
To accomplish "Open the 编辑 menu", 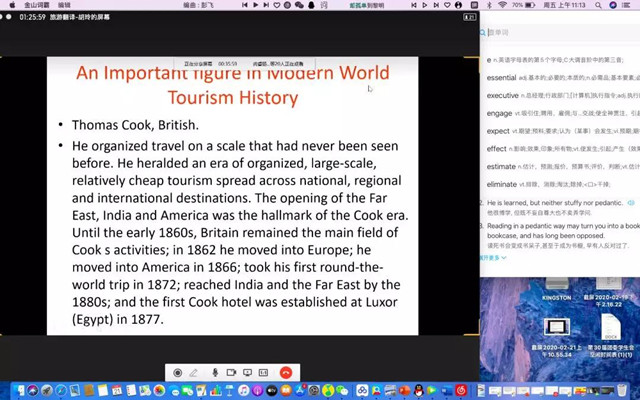I will coord(64,5).
